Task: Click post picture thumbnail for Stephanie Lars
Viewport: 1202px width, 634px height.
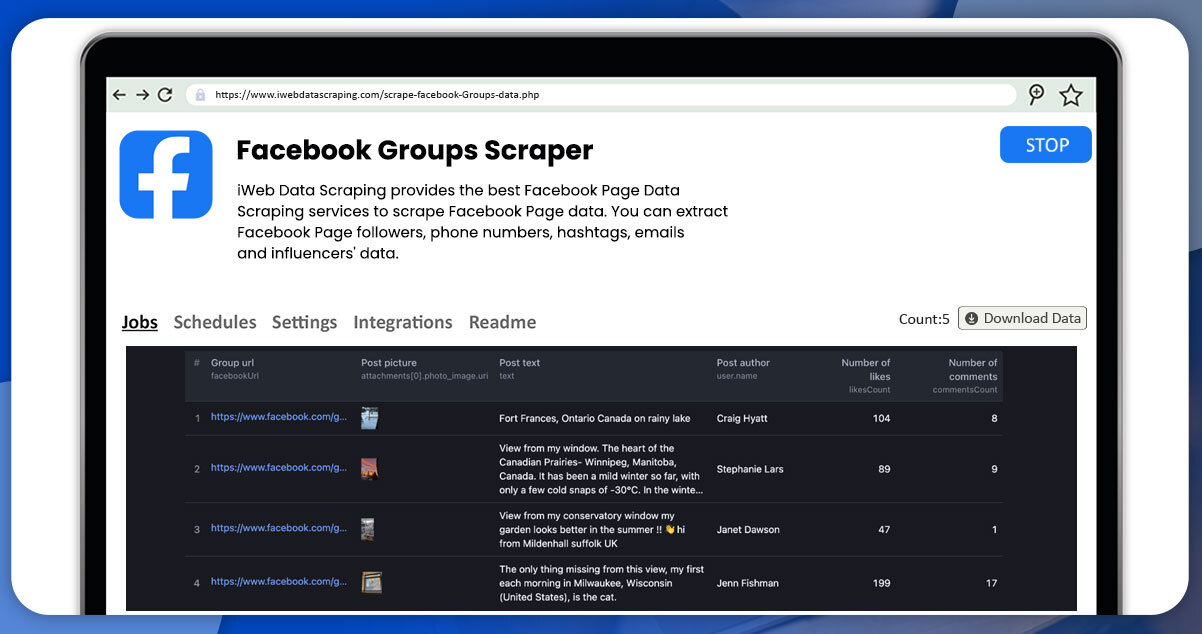Action: coord(370,468)
